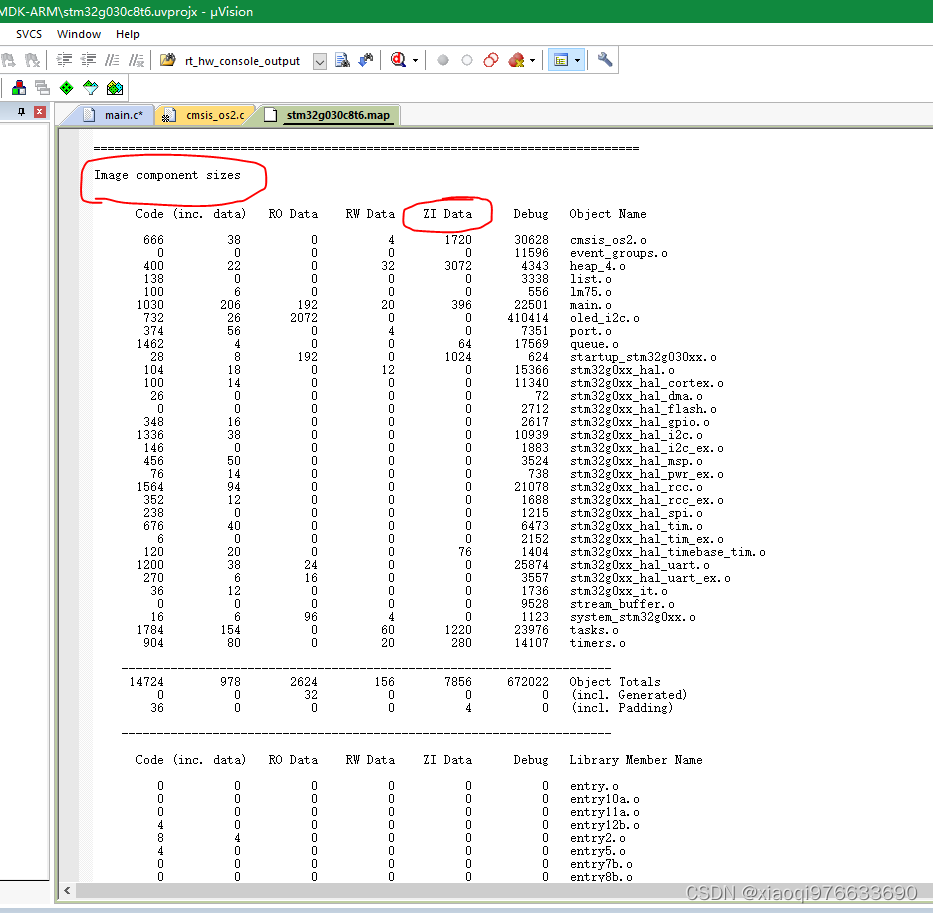Click the horizontal scrollbar left arrow

tap(67, 890)
